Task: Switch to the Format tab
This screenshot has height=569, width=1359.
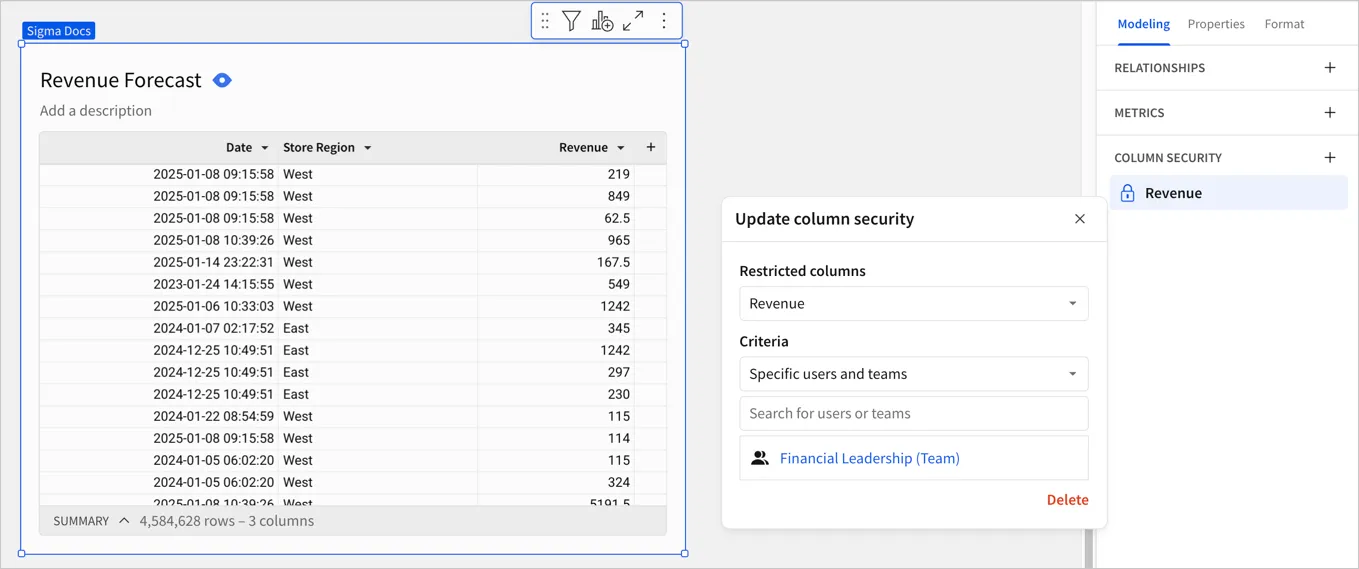Action: click(x=1284, y=24)
